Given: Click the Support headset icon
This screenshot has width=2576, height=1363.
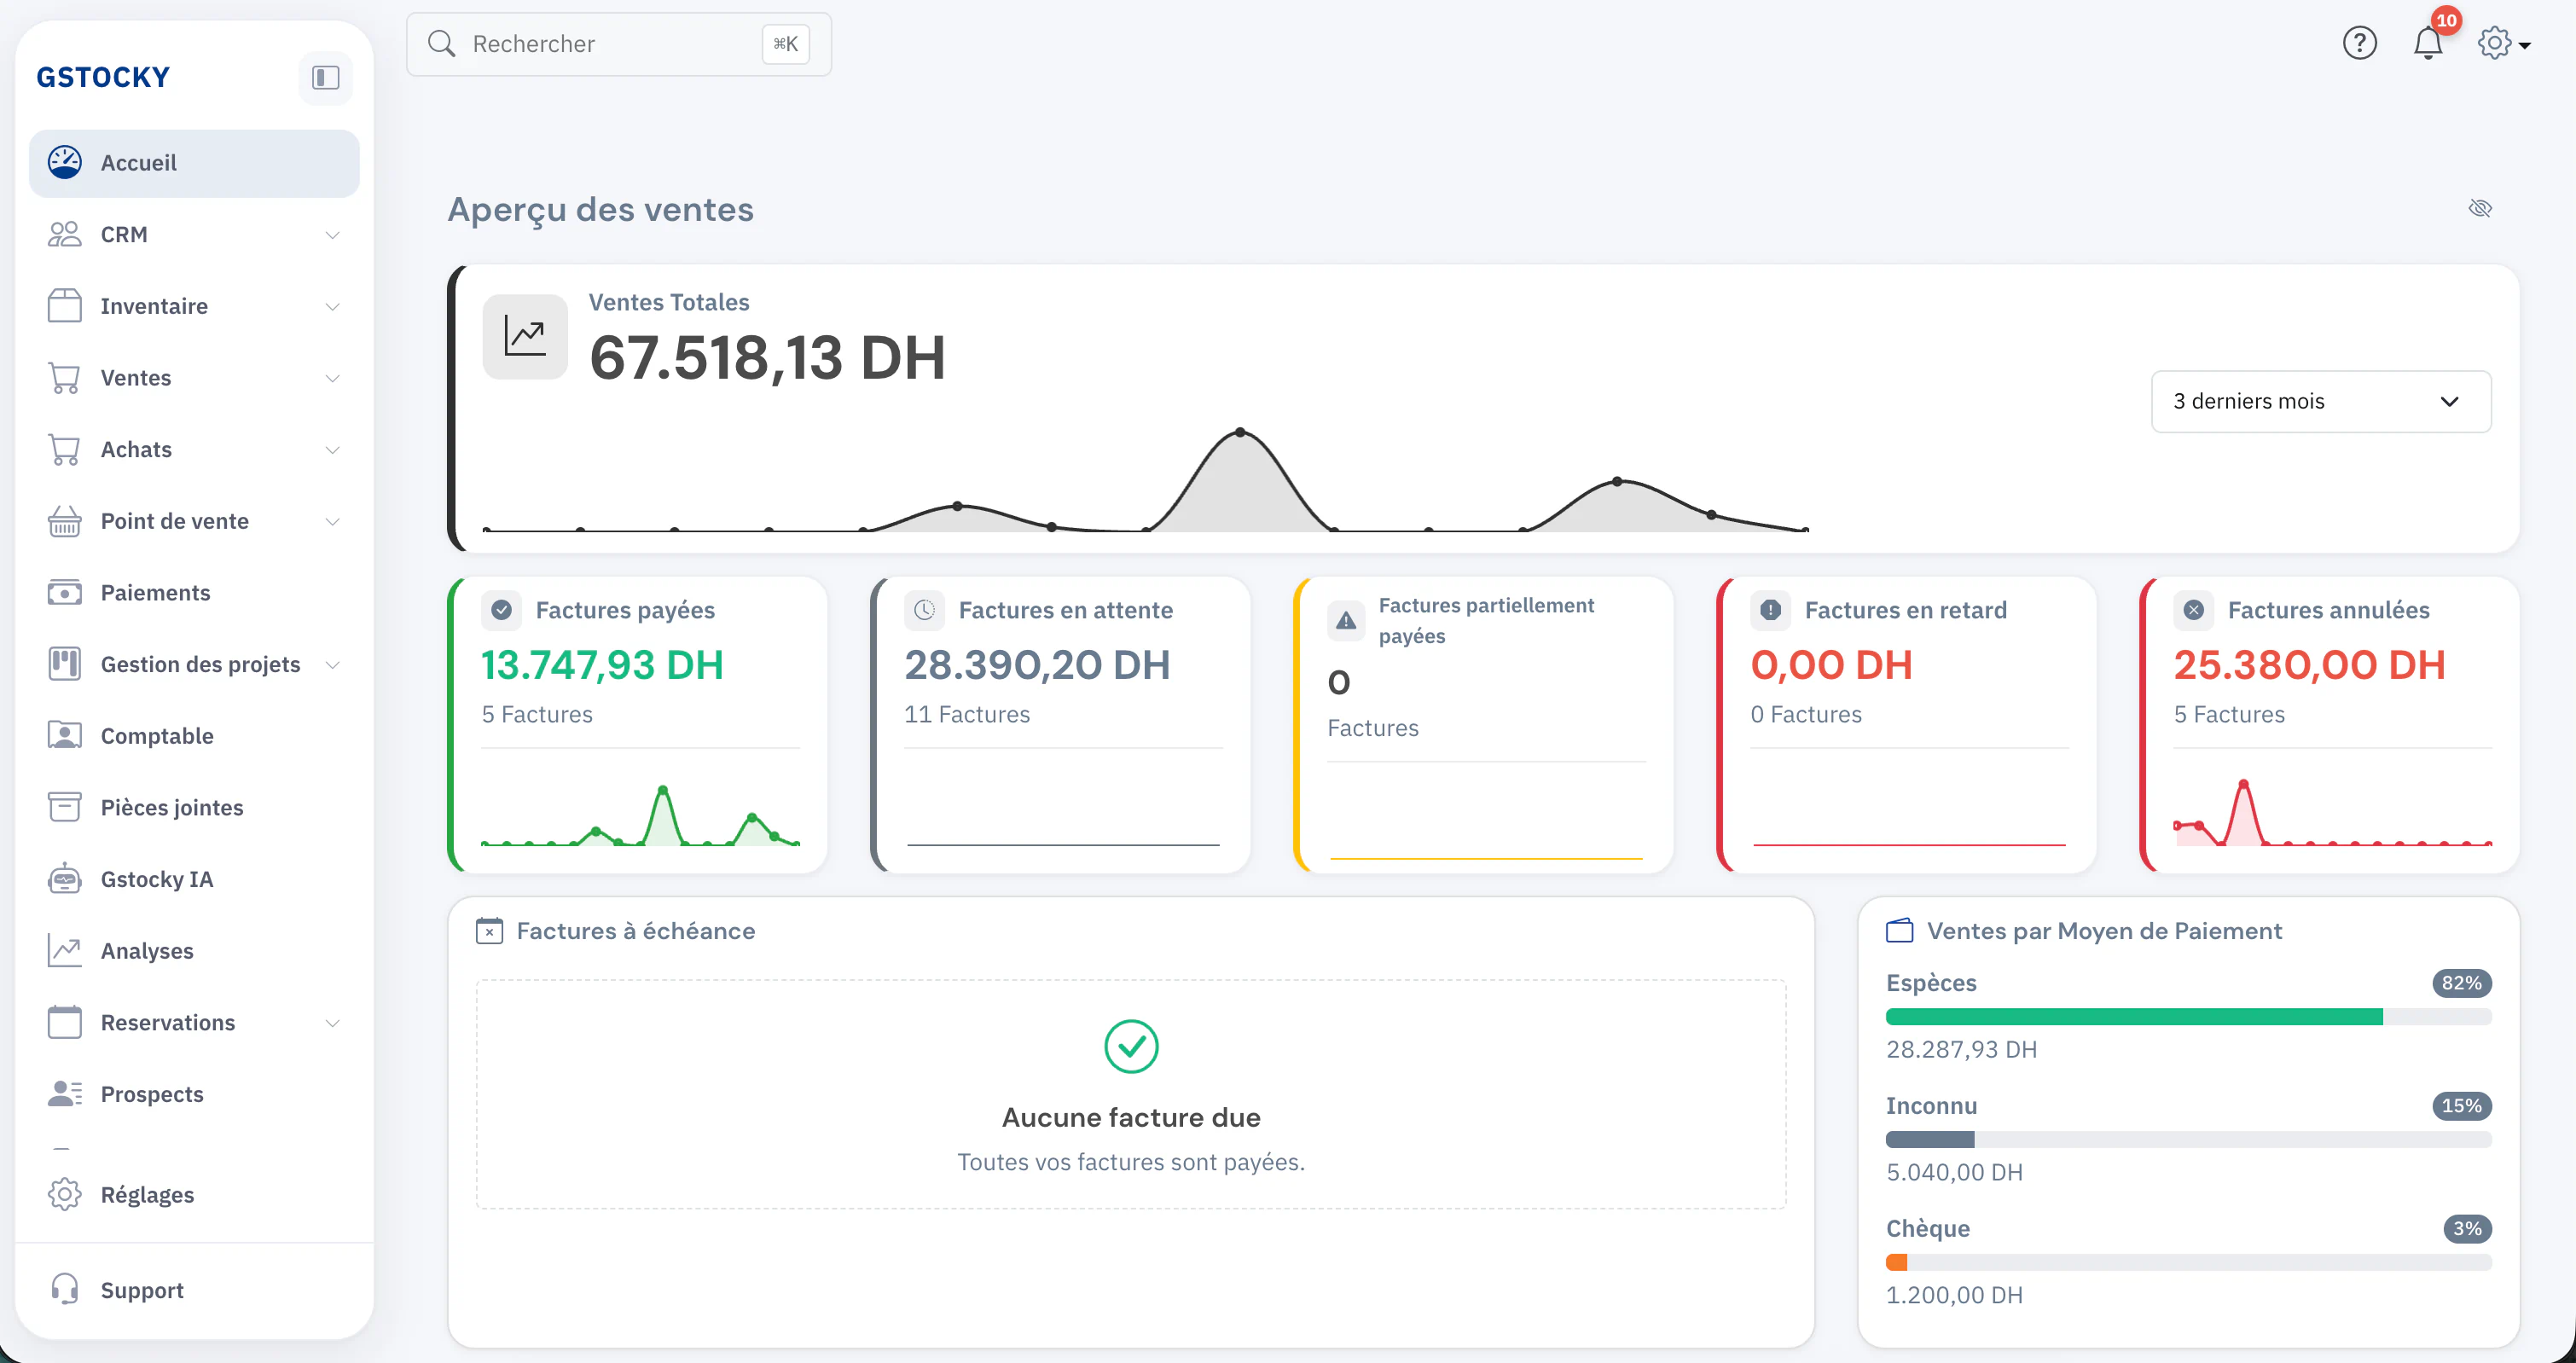Looking at the screenshot, I should (65, 1289).
